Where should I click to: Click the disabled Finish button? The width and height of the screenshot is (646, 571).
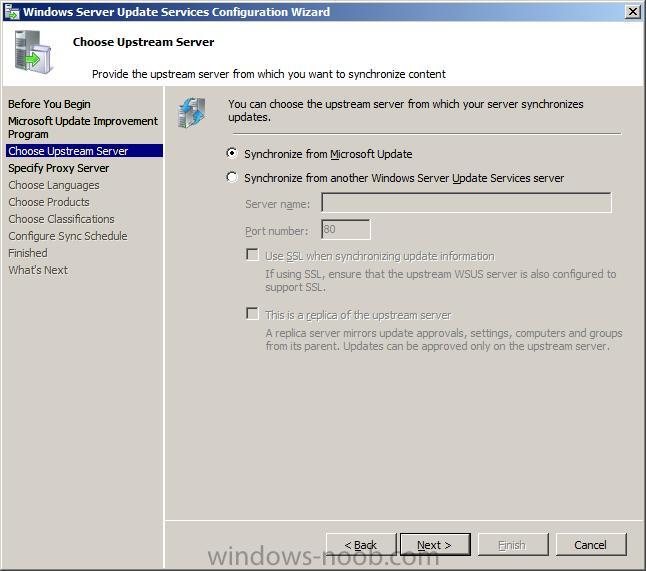click(513, 545)
